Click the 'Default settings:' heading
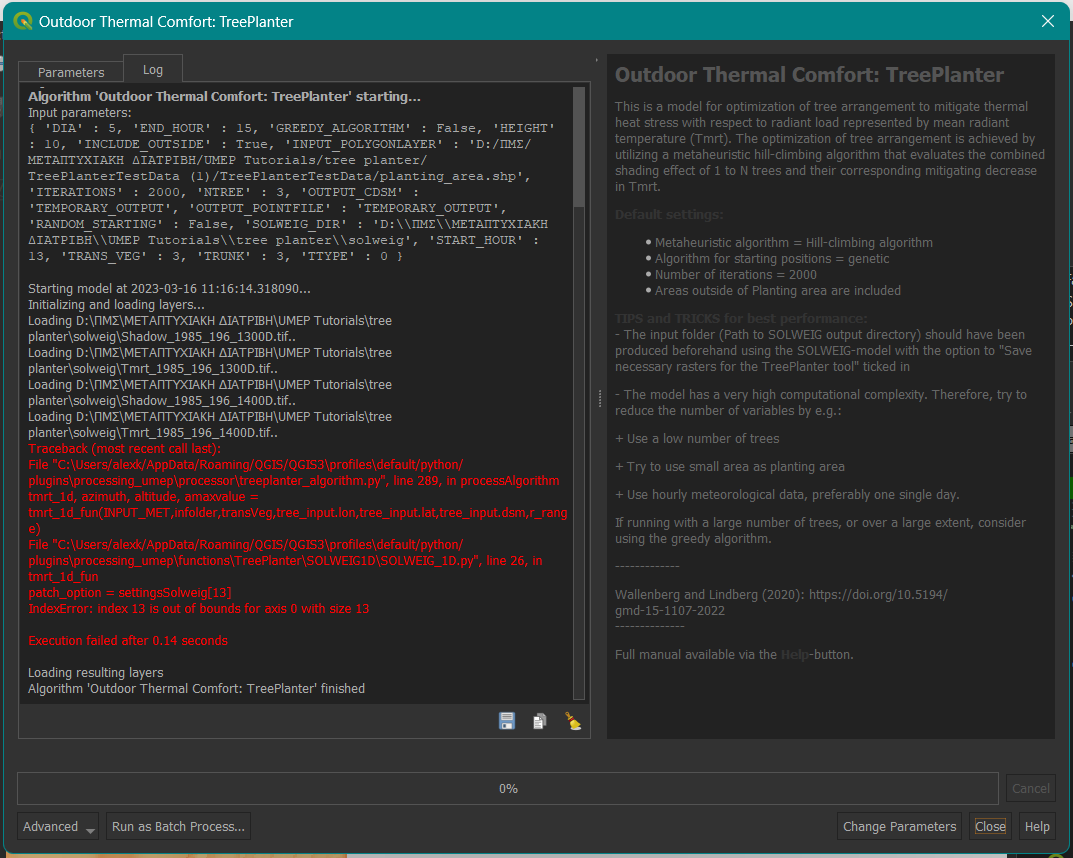The image size is (1073, 858). tap(669, 214)
